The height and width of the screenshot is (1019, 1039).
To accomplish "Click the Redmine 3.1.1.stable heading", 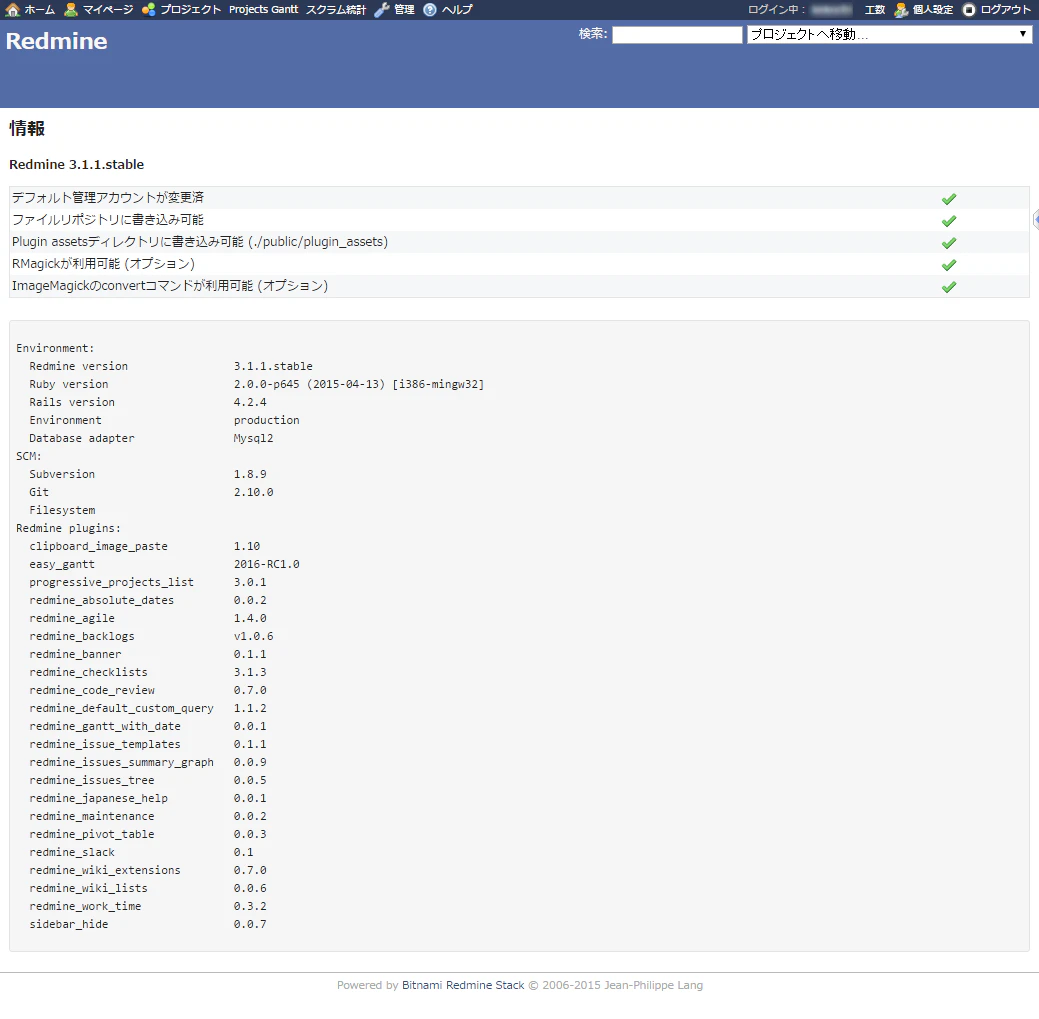I will point(76,164).
